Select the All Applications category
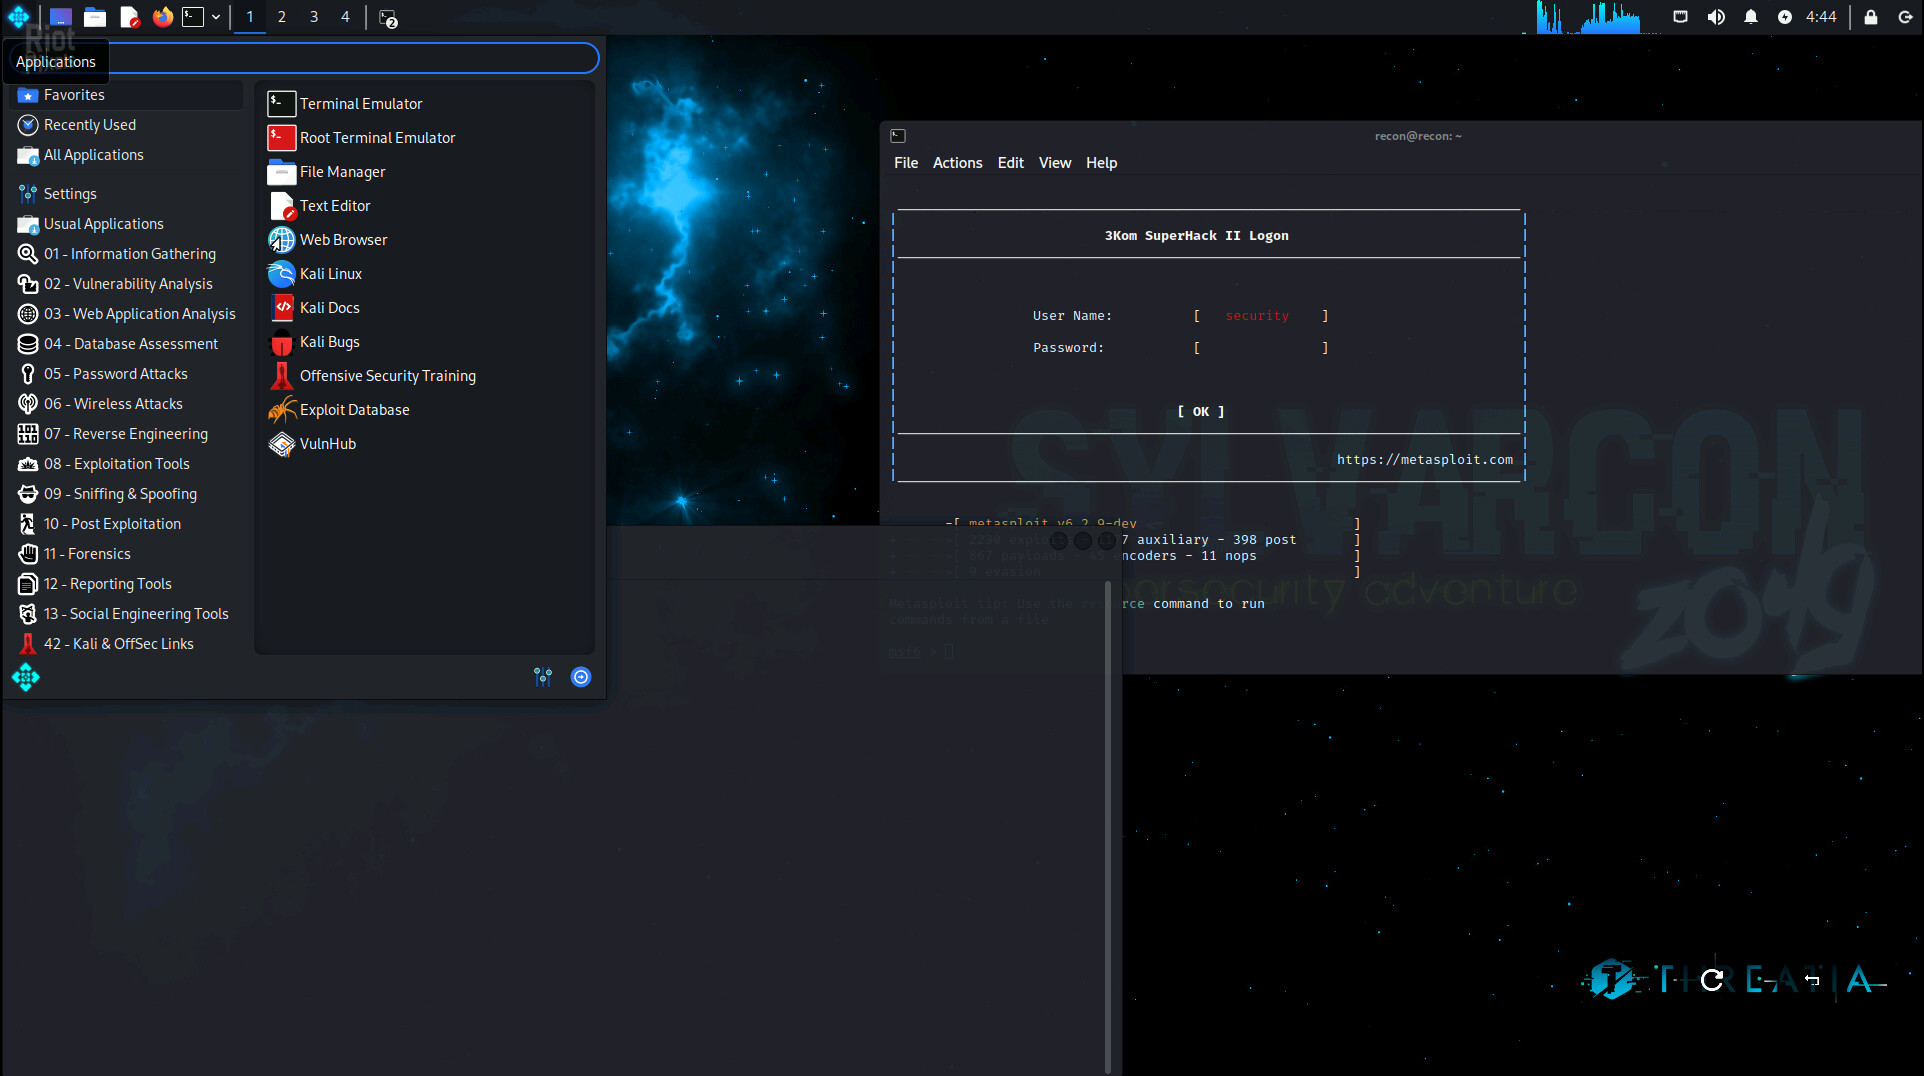This screenshot has width=1924, height=1076. click(x=93, y=155)
